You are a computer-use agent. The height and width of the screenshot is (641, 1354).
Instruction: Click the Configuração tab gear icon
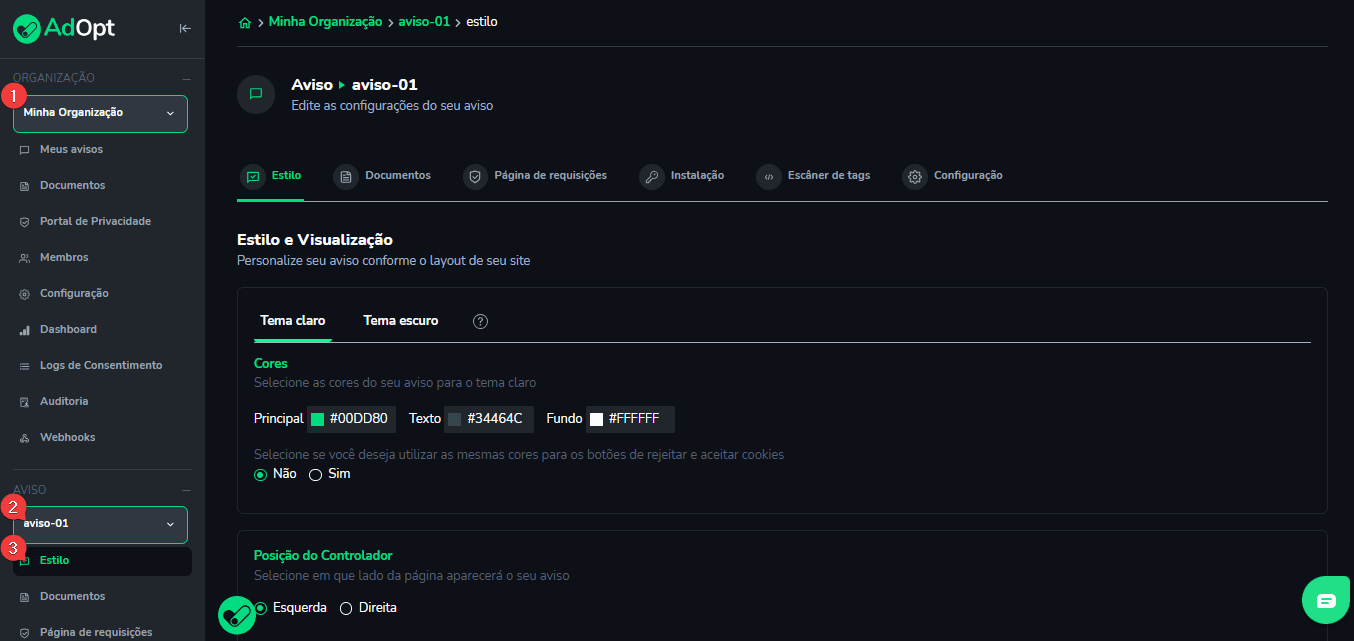coord(915,176)
